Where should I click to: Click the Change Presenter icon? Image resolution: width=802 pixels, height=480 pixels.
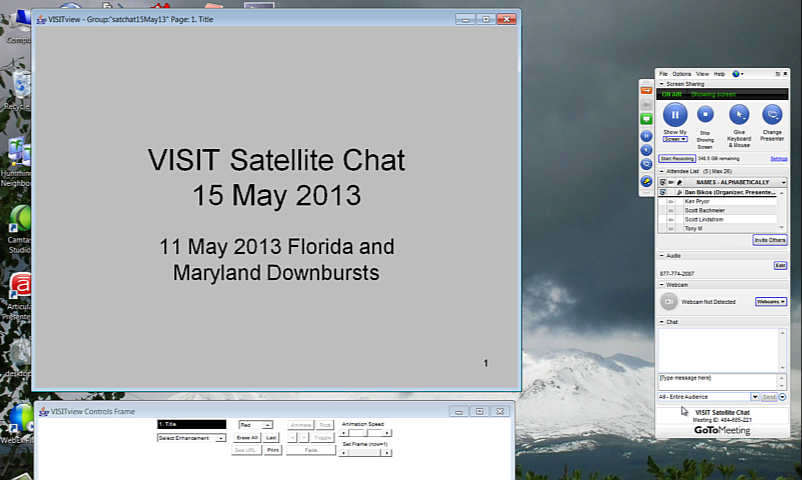point(772,115)
